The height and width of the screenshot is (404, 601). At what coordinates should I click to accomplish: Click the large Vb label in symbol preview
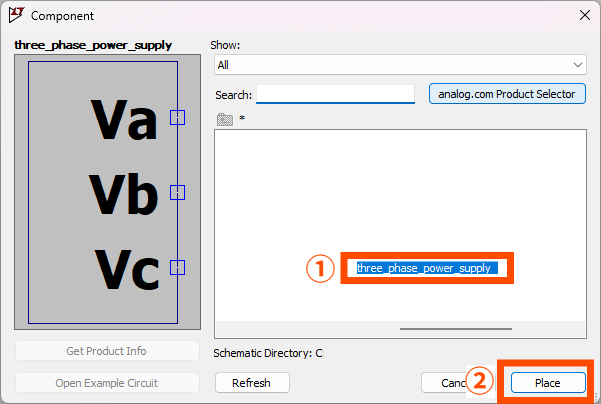(x=124, y=194)
